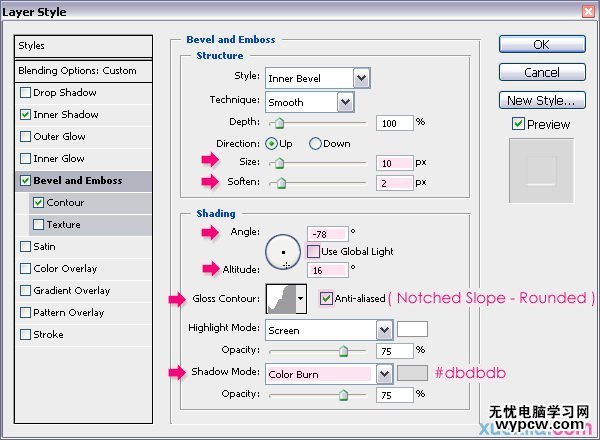Open the Texture sub-item label

tap(64, 224)
